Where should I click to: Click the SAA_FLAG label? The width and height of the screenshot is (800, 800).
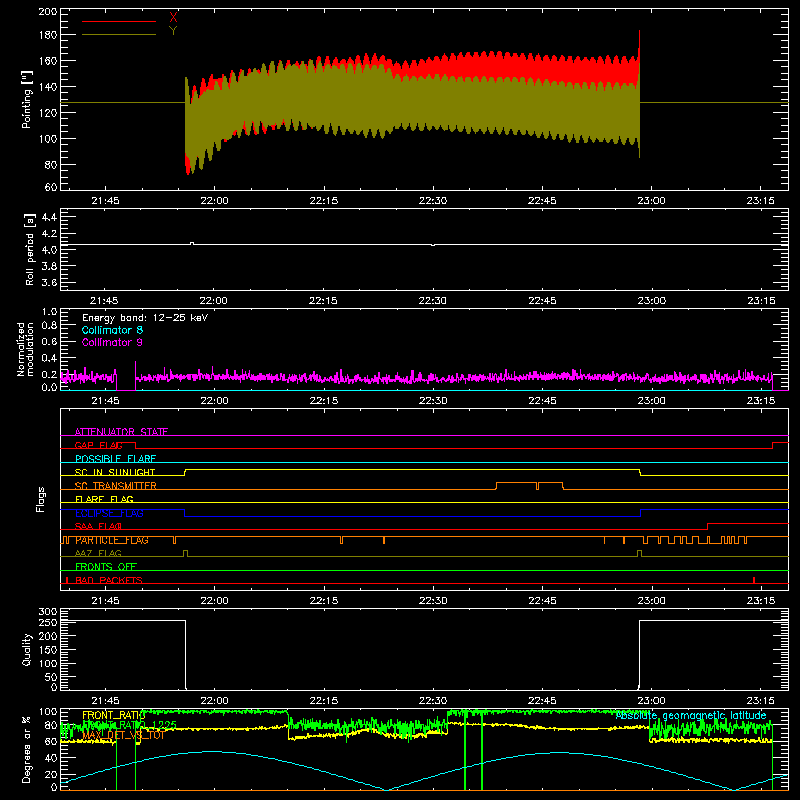pyautogui.click(x=98, y=527)
